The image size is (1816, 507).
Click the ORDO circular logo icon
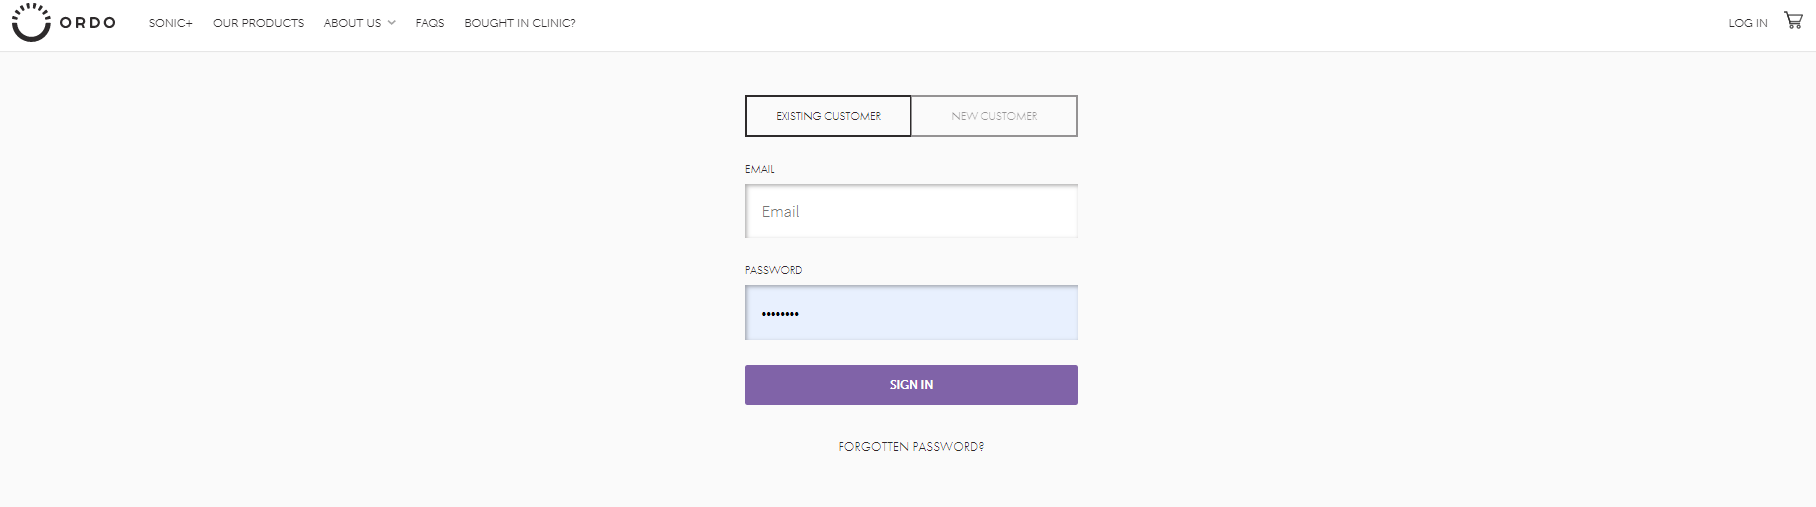31,22
